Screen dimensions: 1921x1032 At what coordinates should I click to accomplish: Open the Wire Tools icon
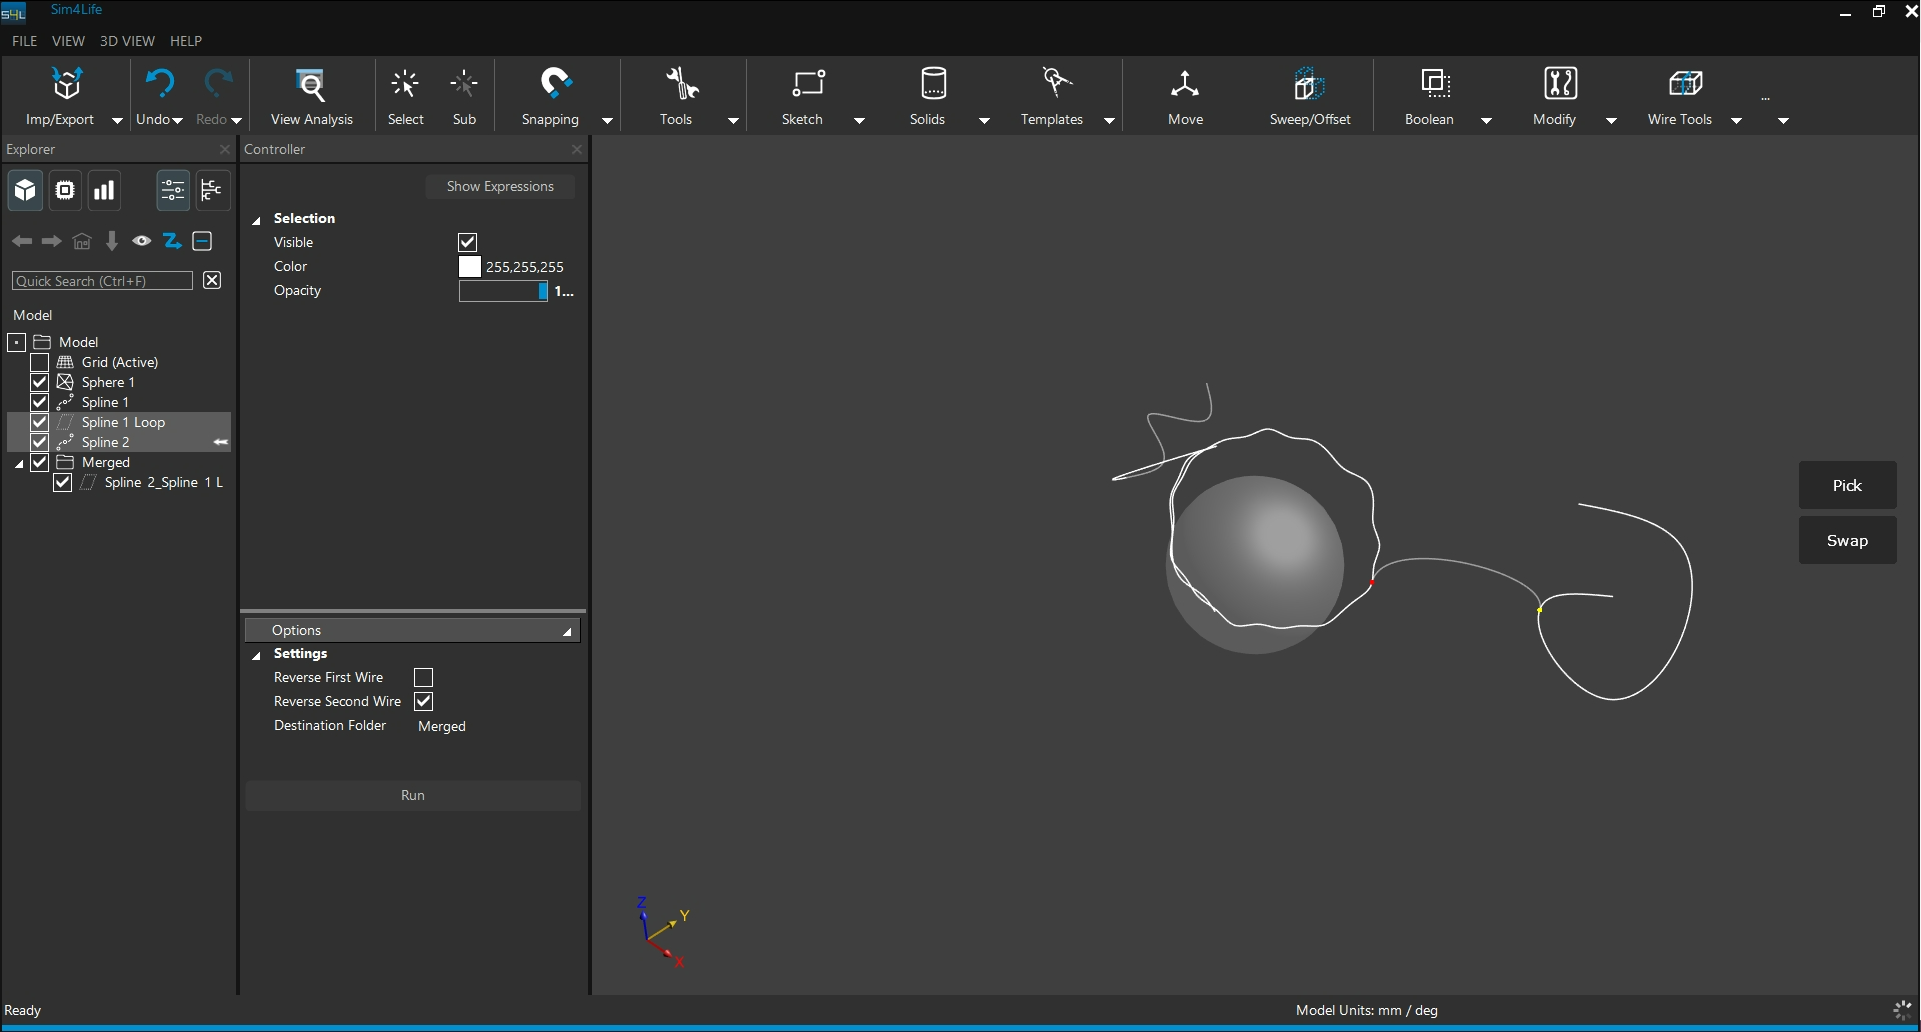[x=1685, y=84]
